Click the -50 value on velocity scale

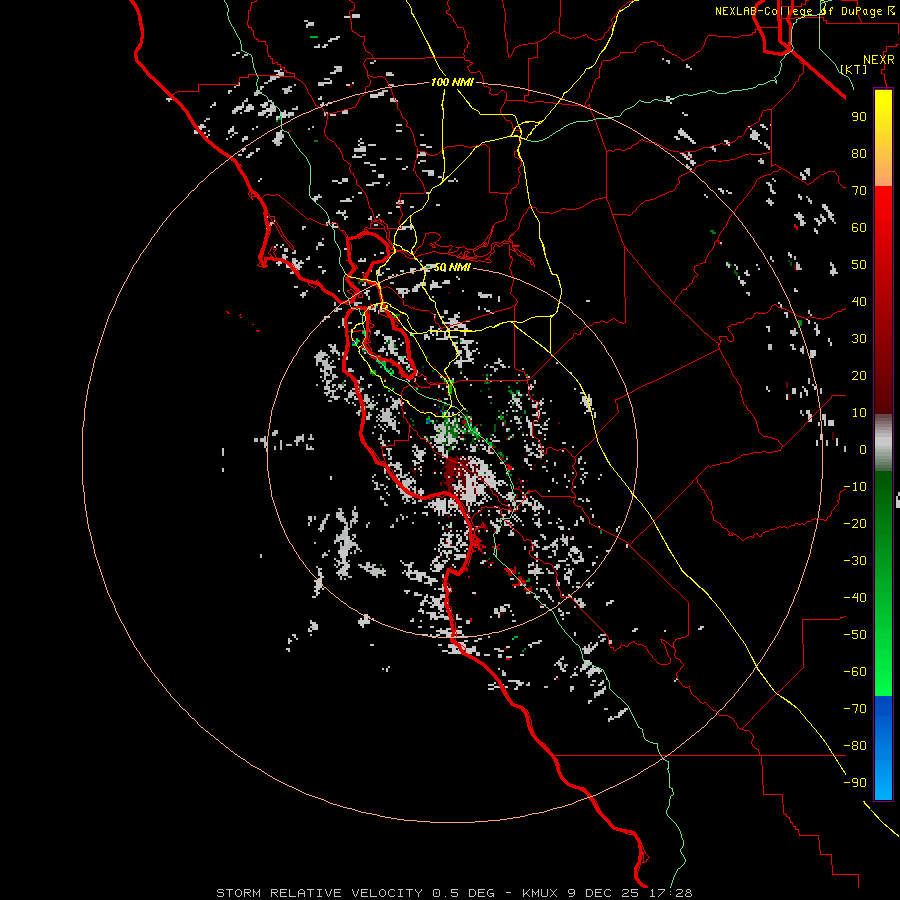[855, 635]
